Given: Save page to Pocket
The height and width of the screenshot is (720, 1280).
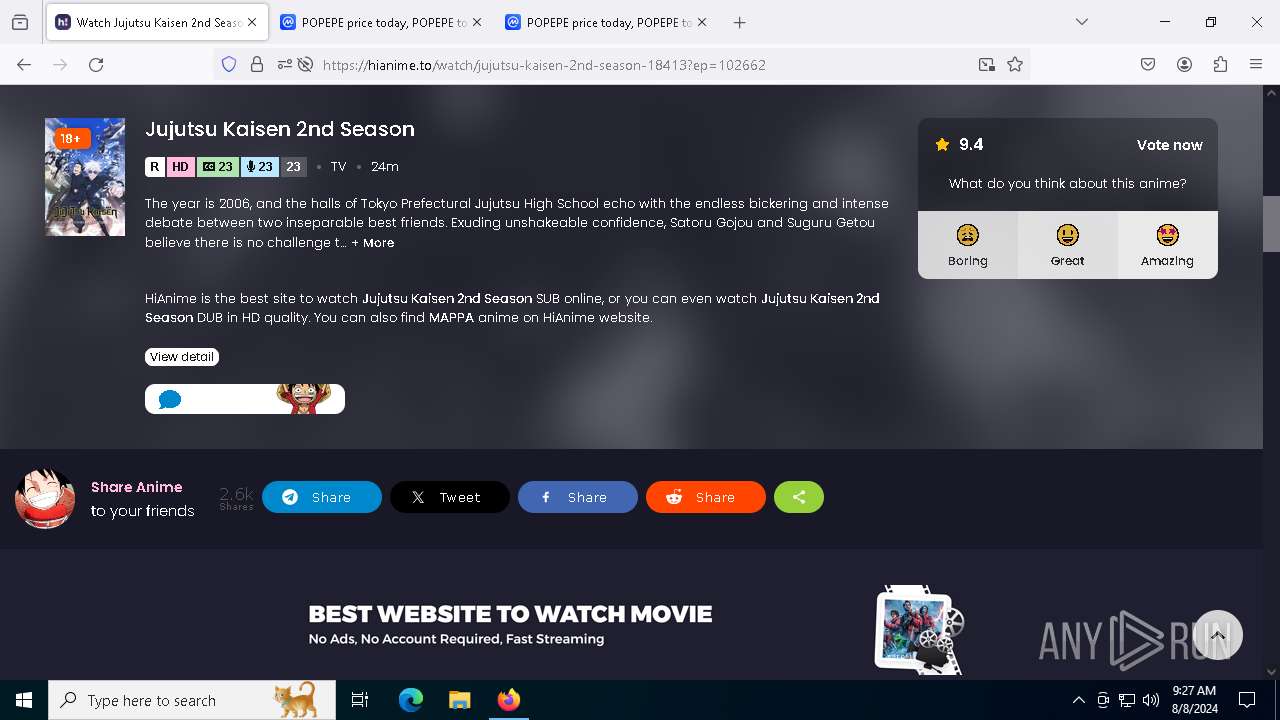Looking at the screenshot, I should click(x=1148, y=64).
